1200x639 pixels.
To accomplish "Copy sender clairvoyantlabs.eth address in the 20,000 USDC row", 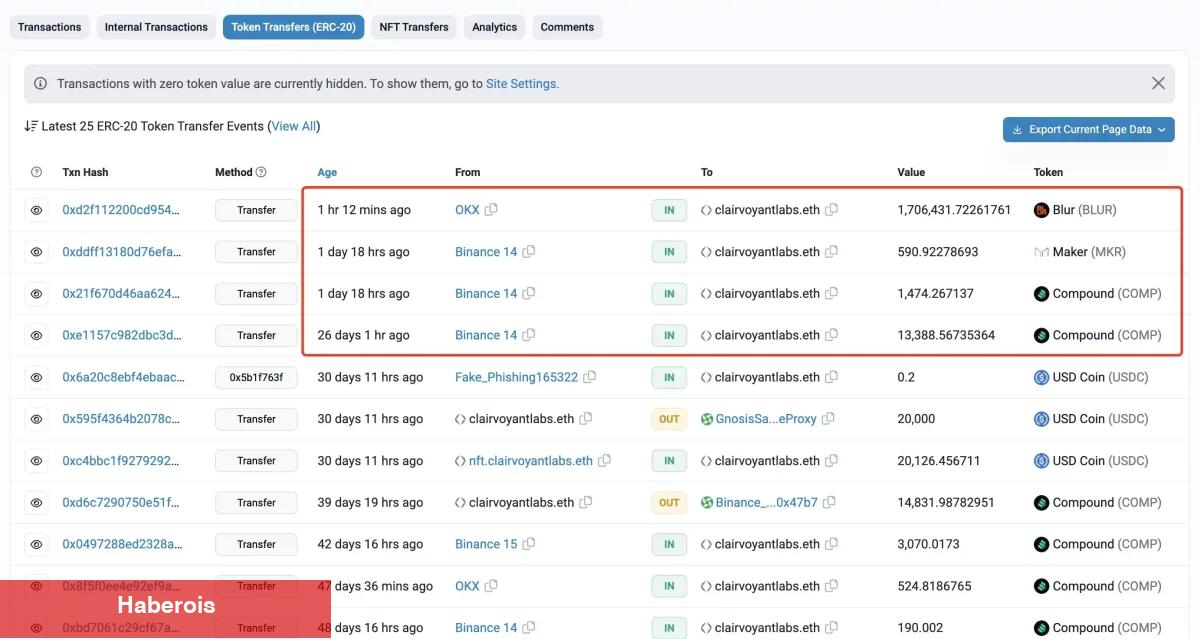I will (x=586, y=419).
